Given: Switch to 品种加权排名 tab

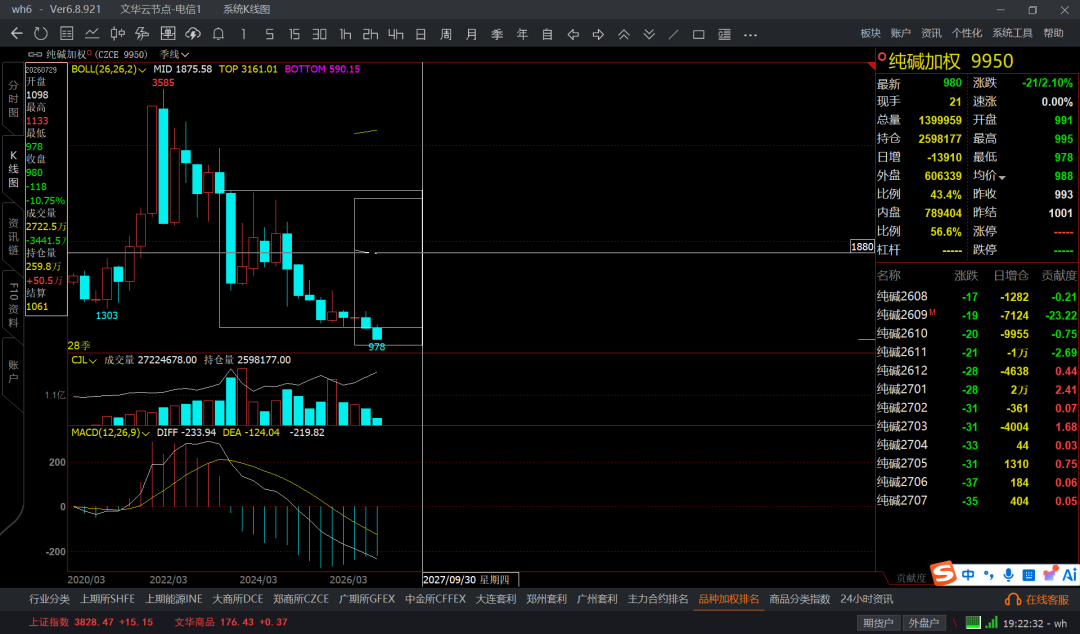Looking at the screenshot, I should click(x=729, y=599).
